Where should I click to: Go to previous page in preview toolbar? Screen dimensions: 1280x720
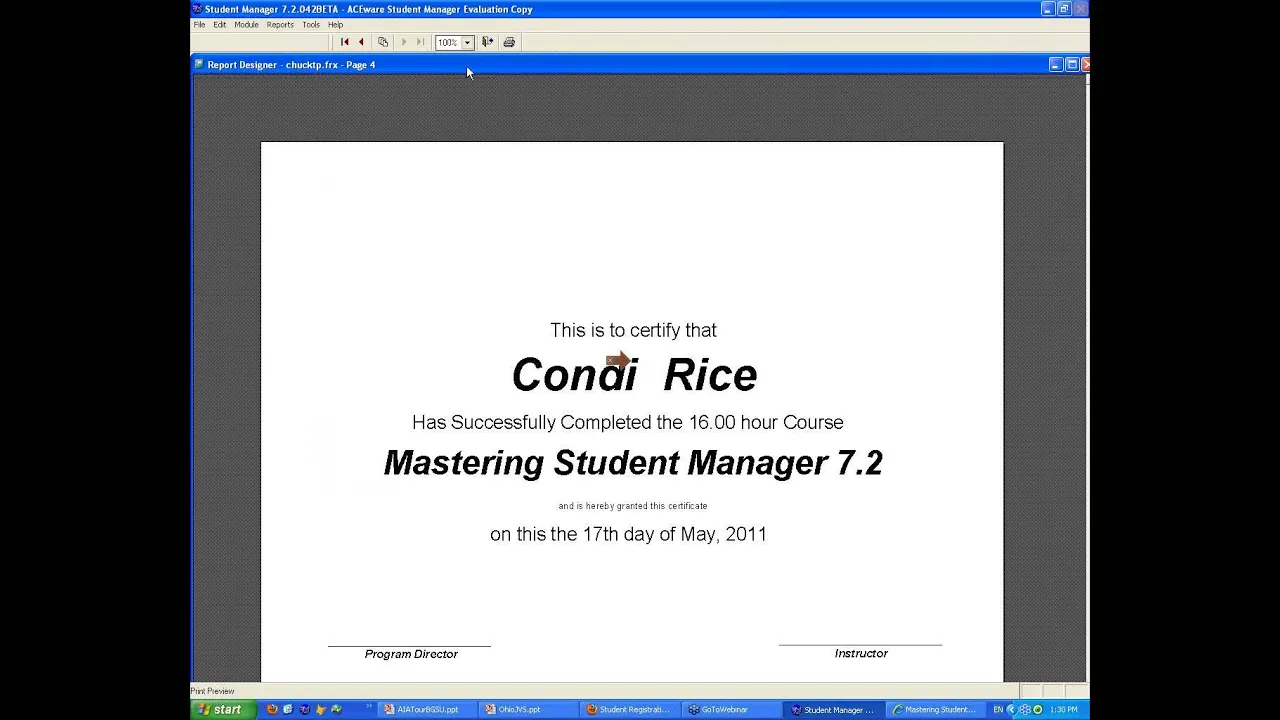coord(361,42)
